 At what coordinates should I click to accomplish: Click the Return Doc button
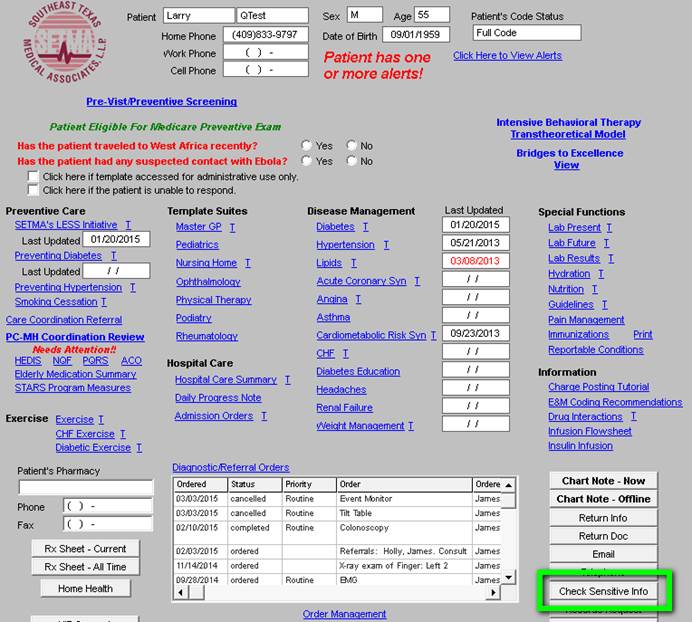(603, 536)
